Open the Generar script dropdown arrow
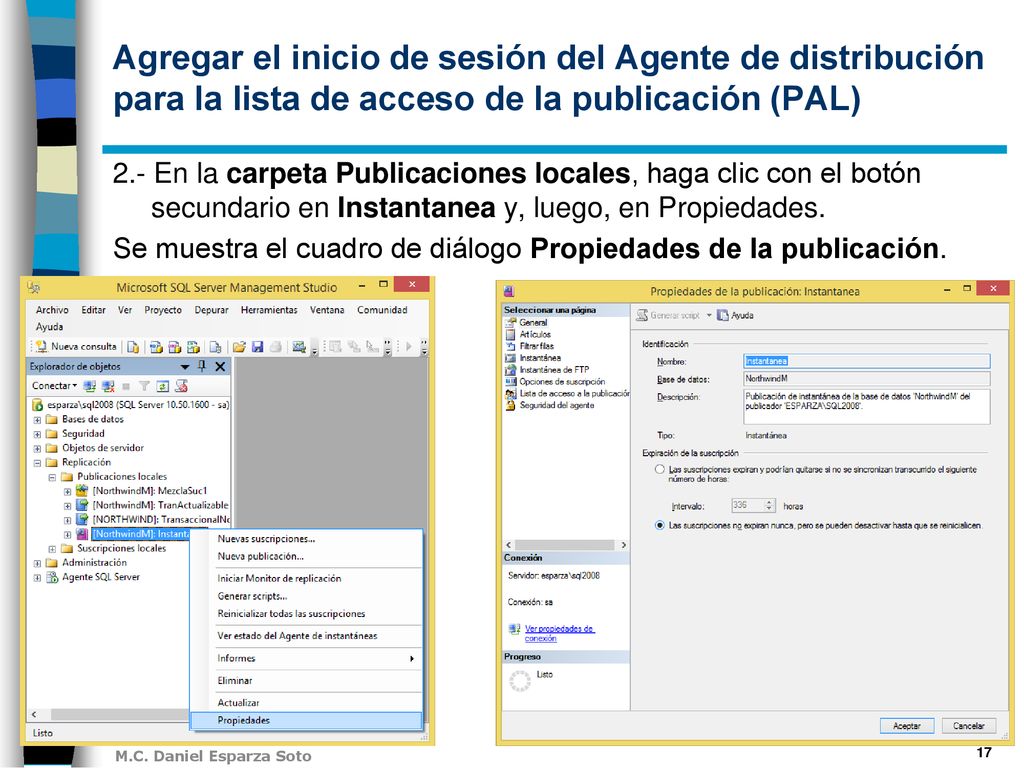The height and width of the screenshot is (768, 1024). click(x=709, y=315)
